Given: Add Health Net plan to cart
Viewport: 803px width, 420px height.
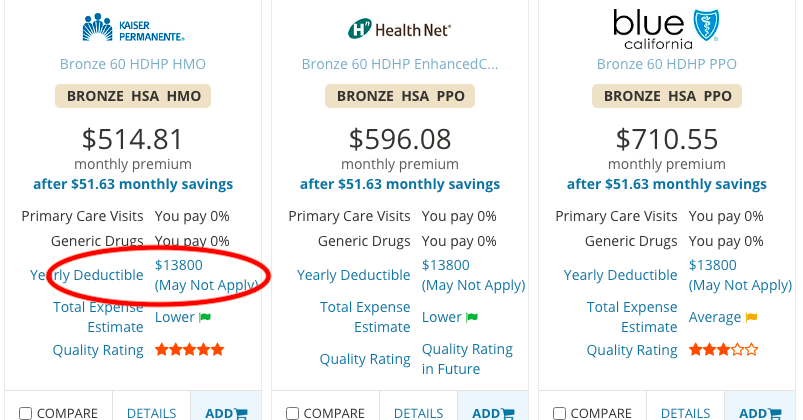Looking at the screenshot, I should [493, 413].
